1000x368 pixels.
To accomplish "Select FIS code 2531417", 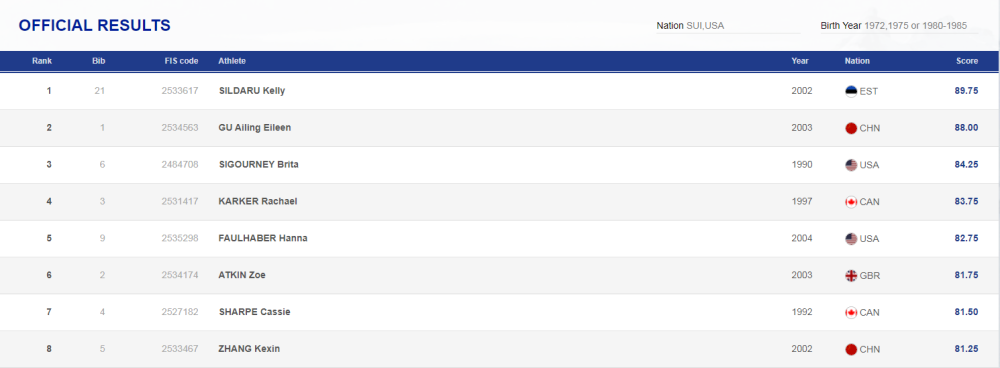I will (180, 202).
